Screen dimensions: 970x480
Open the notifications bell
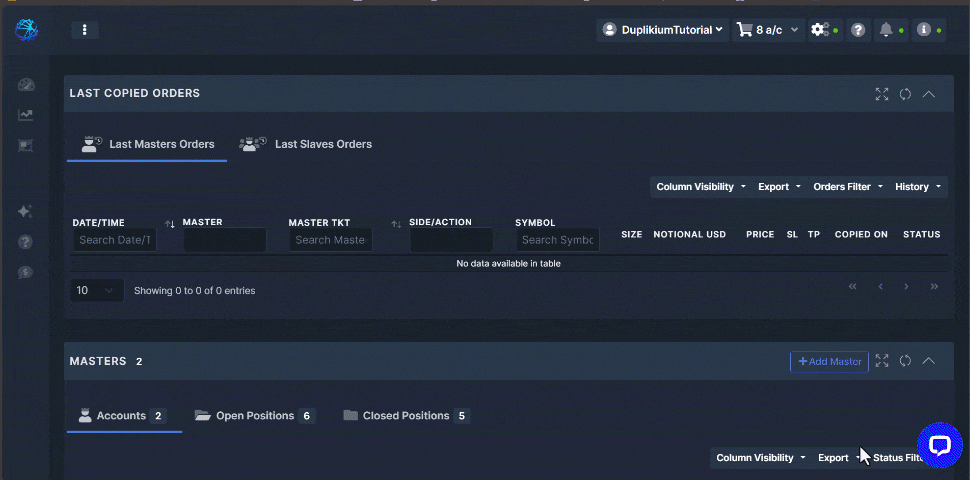tap(886, 30)
